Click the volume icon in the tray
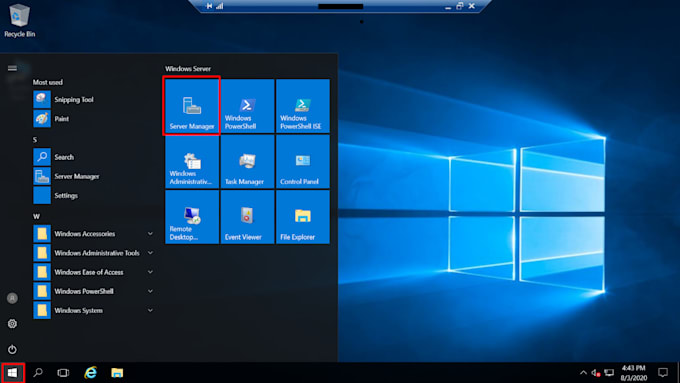680x383 pixels. coord(595,373)
